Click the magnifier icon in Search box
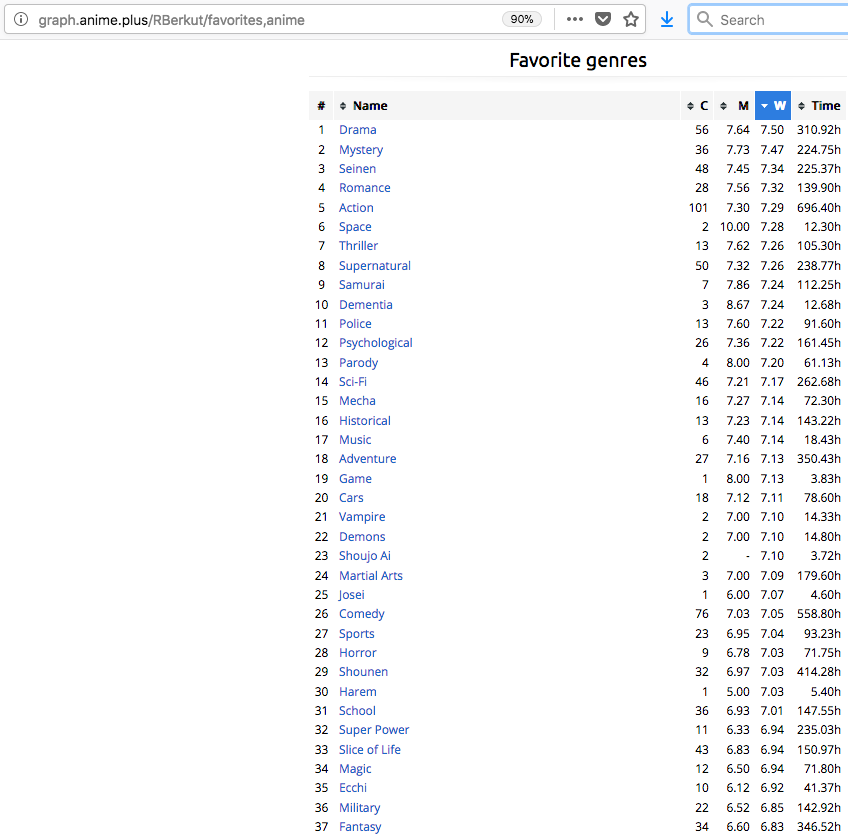Image resolution: width=848 pixels, height=837 pixels. [705, 19]
